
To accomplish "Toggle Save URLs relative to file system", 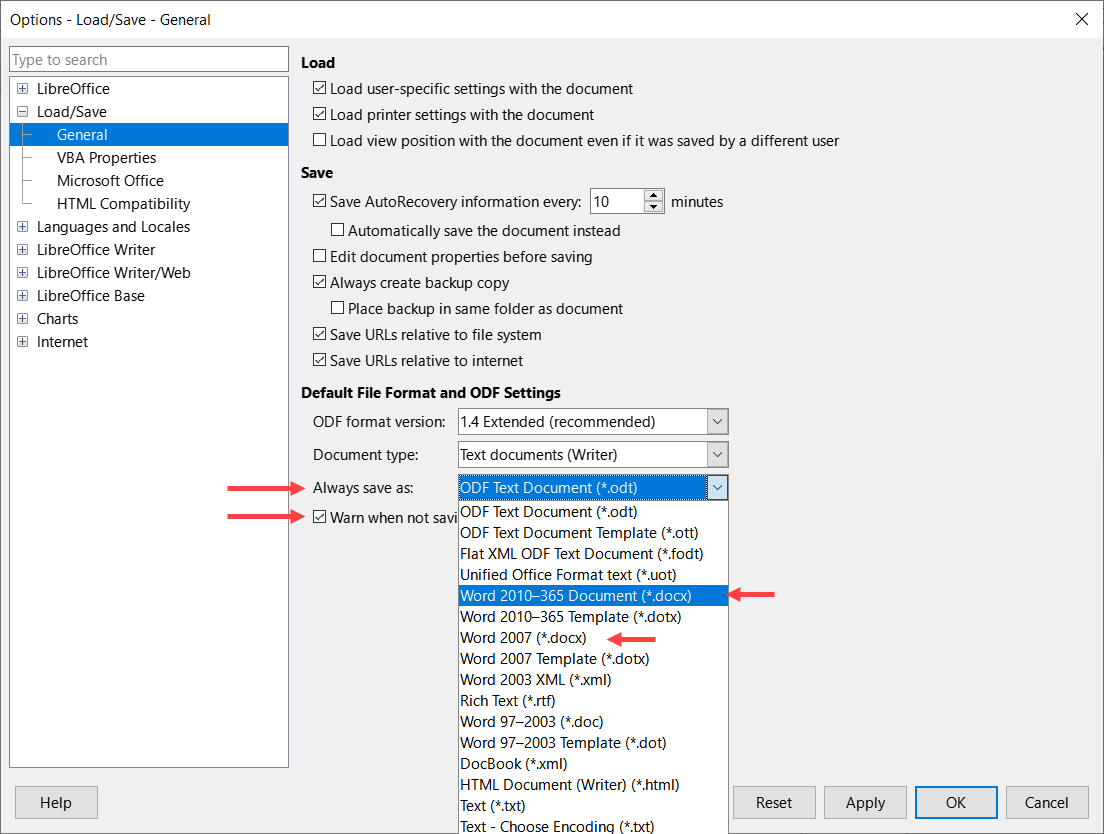I will coord(320,334).
